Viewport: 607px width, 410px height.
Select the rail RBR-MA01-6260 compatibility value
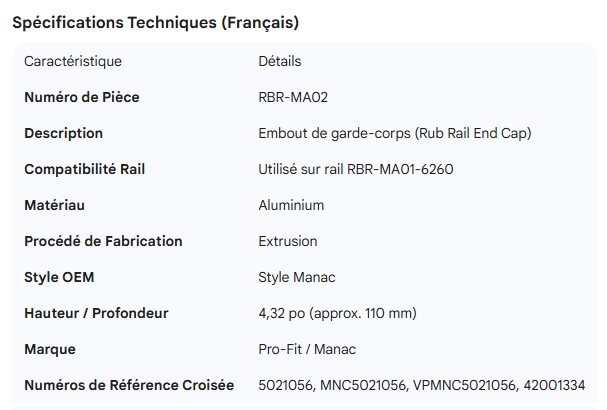[x=356, y=169]
